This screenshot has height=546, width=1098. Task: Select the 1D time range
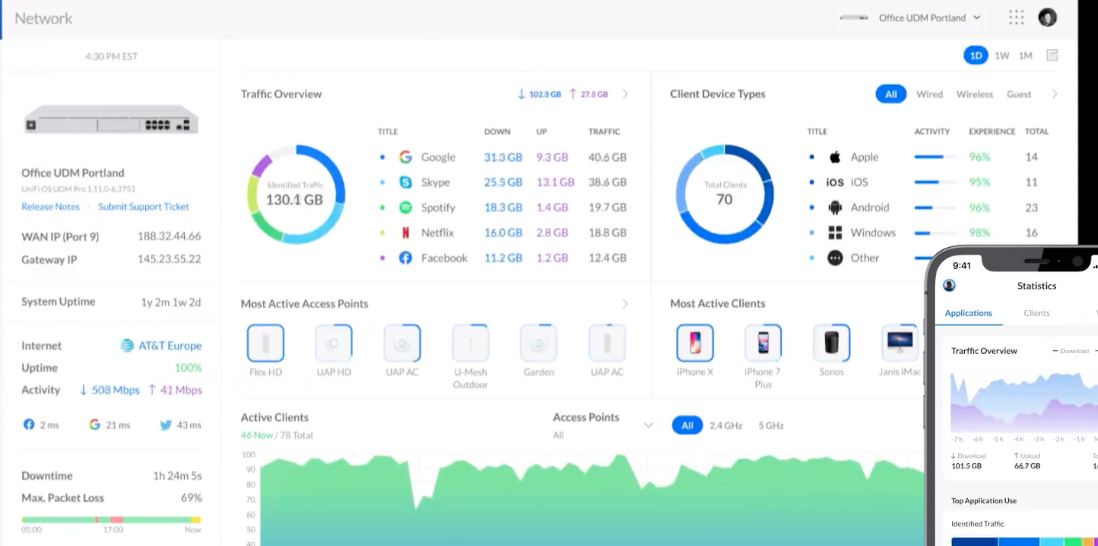pos(975,55)
